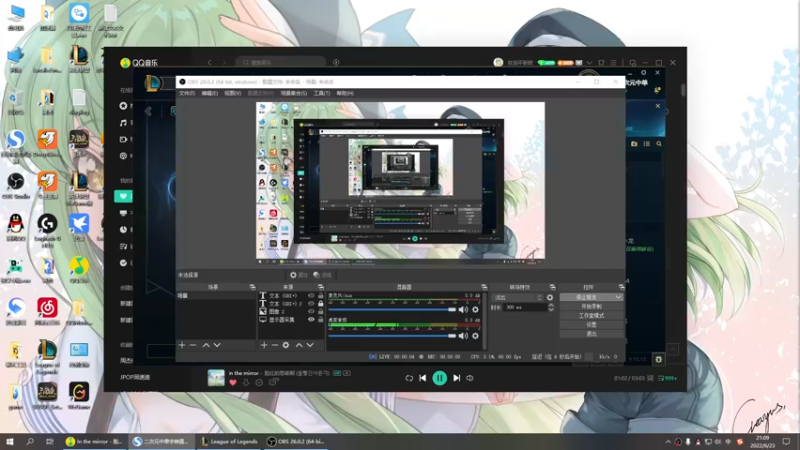The width and height of the screenshot is (800, 450).
Task: Click Exit button in OBS controls
Action: coord(591,334)
